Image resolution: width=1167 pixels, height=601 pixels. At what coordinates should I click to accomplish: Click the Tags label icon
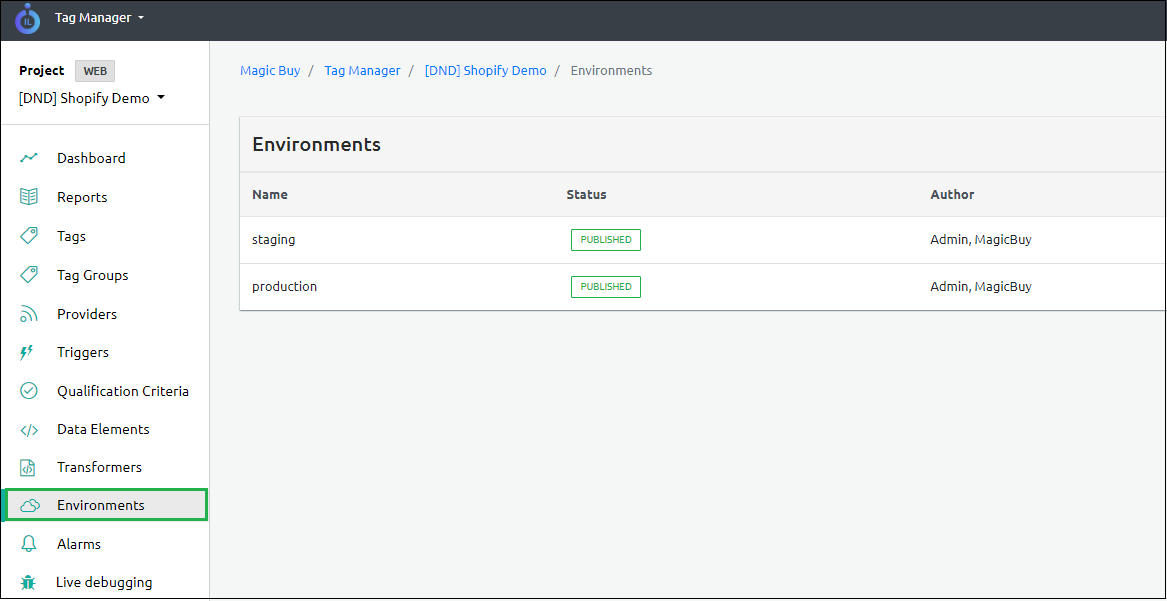click(29, 236)
